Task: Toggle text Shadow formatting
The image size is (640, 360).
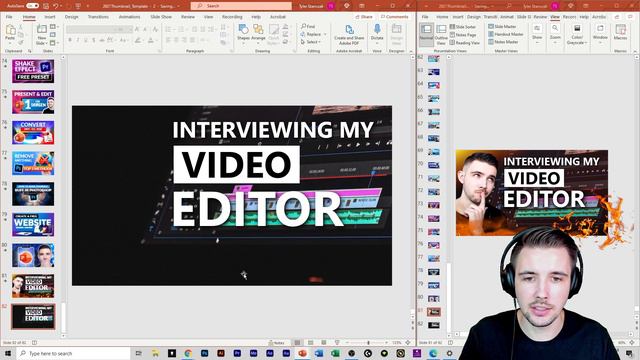Action: point(94,40)
